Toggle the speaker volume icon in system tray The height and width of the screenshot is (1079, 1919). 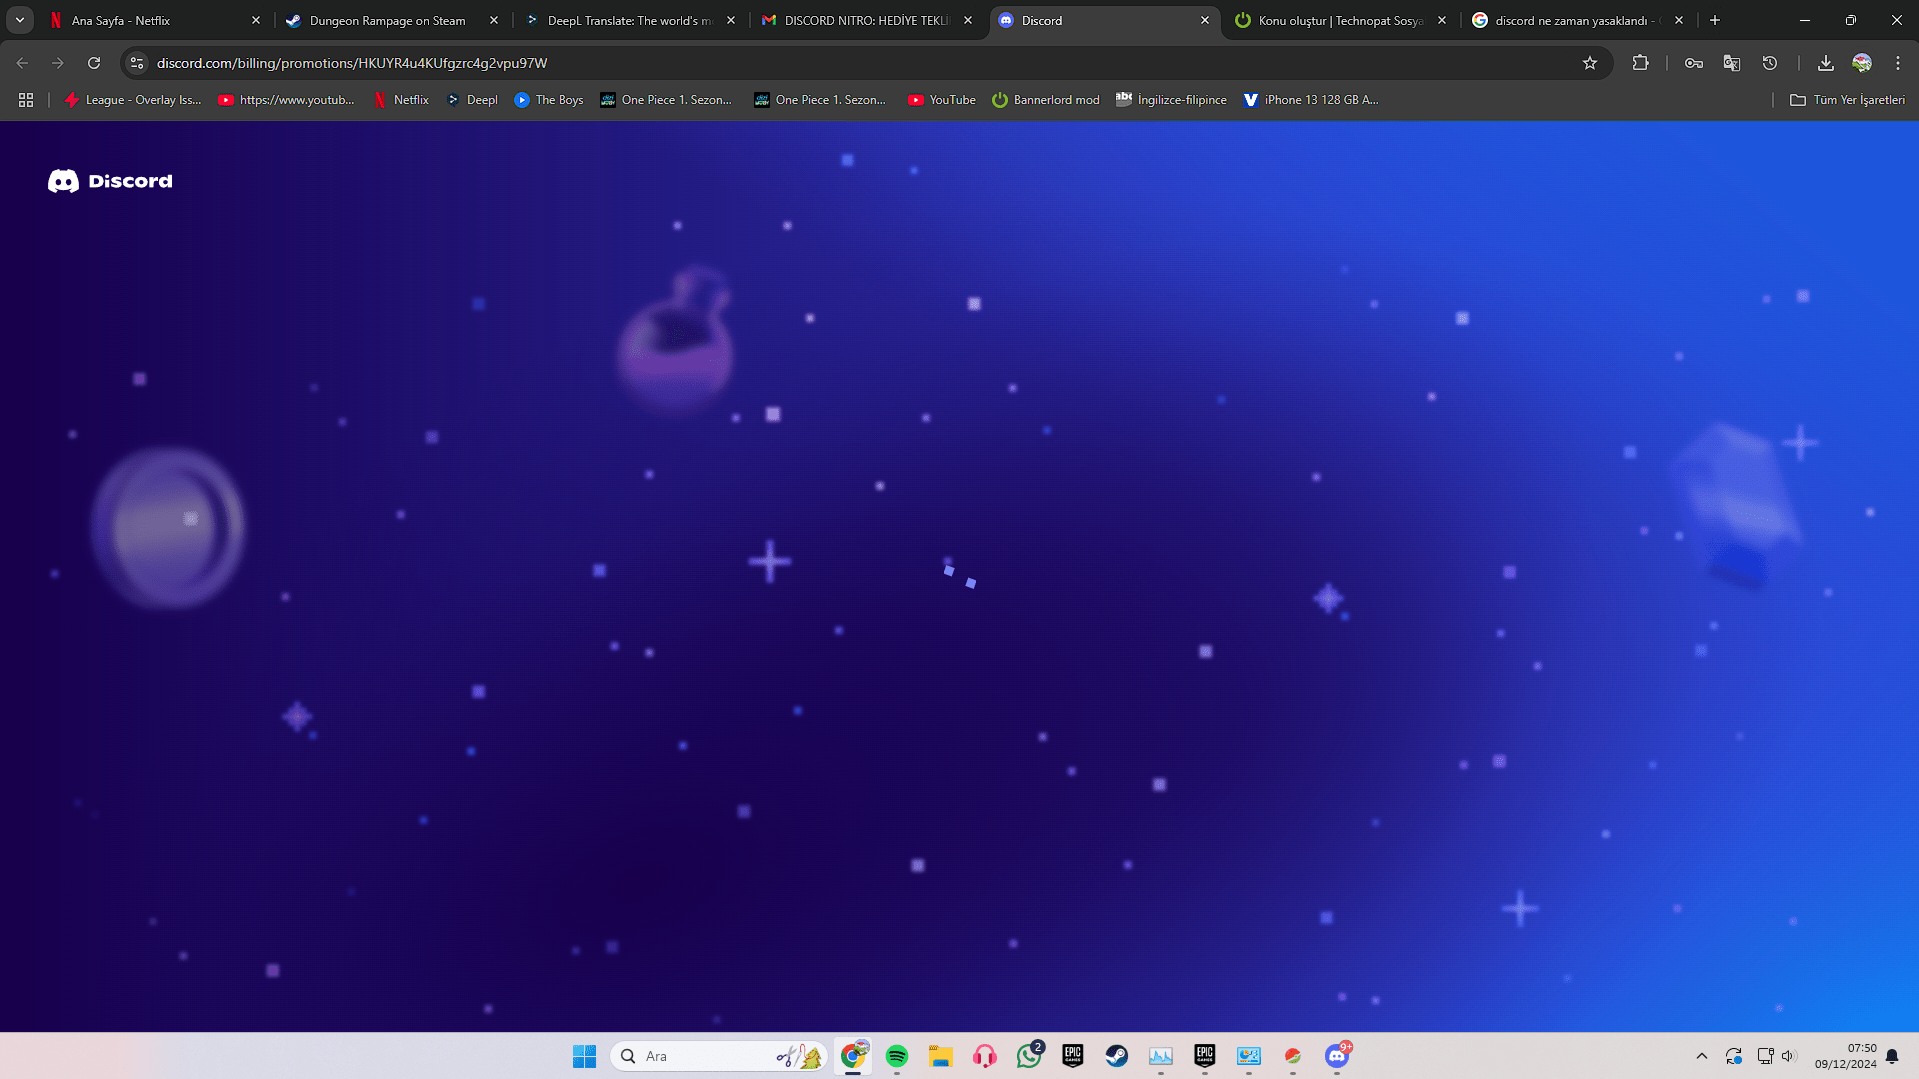click(x=1789, y=1055)
